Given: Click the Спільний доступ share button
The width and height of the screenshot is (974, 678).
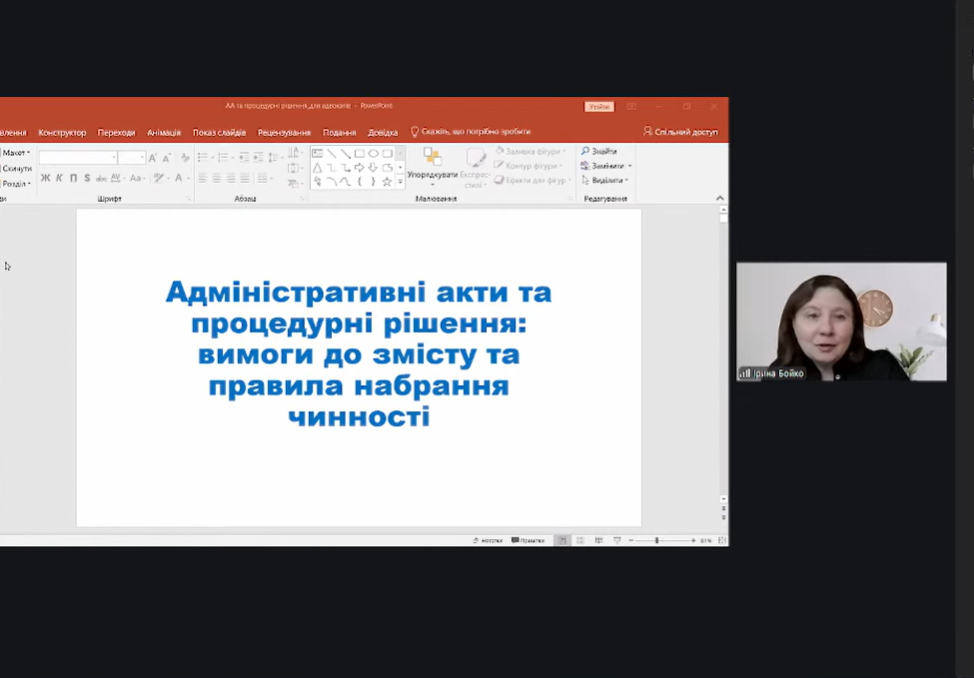Looking at the screenshot, I should (x=680, y=132).
